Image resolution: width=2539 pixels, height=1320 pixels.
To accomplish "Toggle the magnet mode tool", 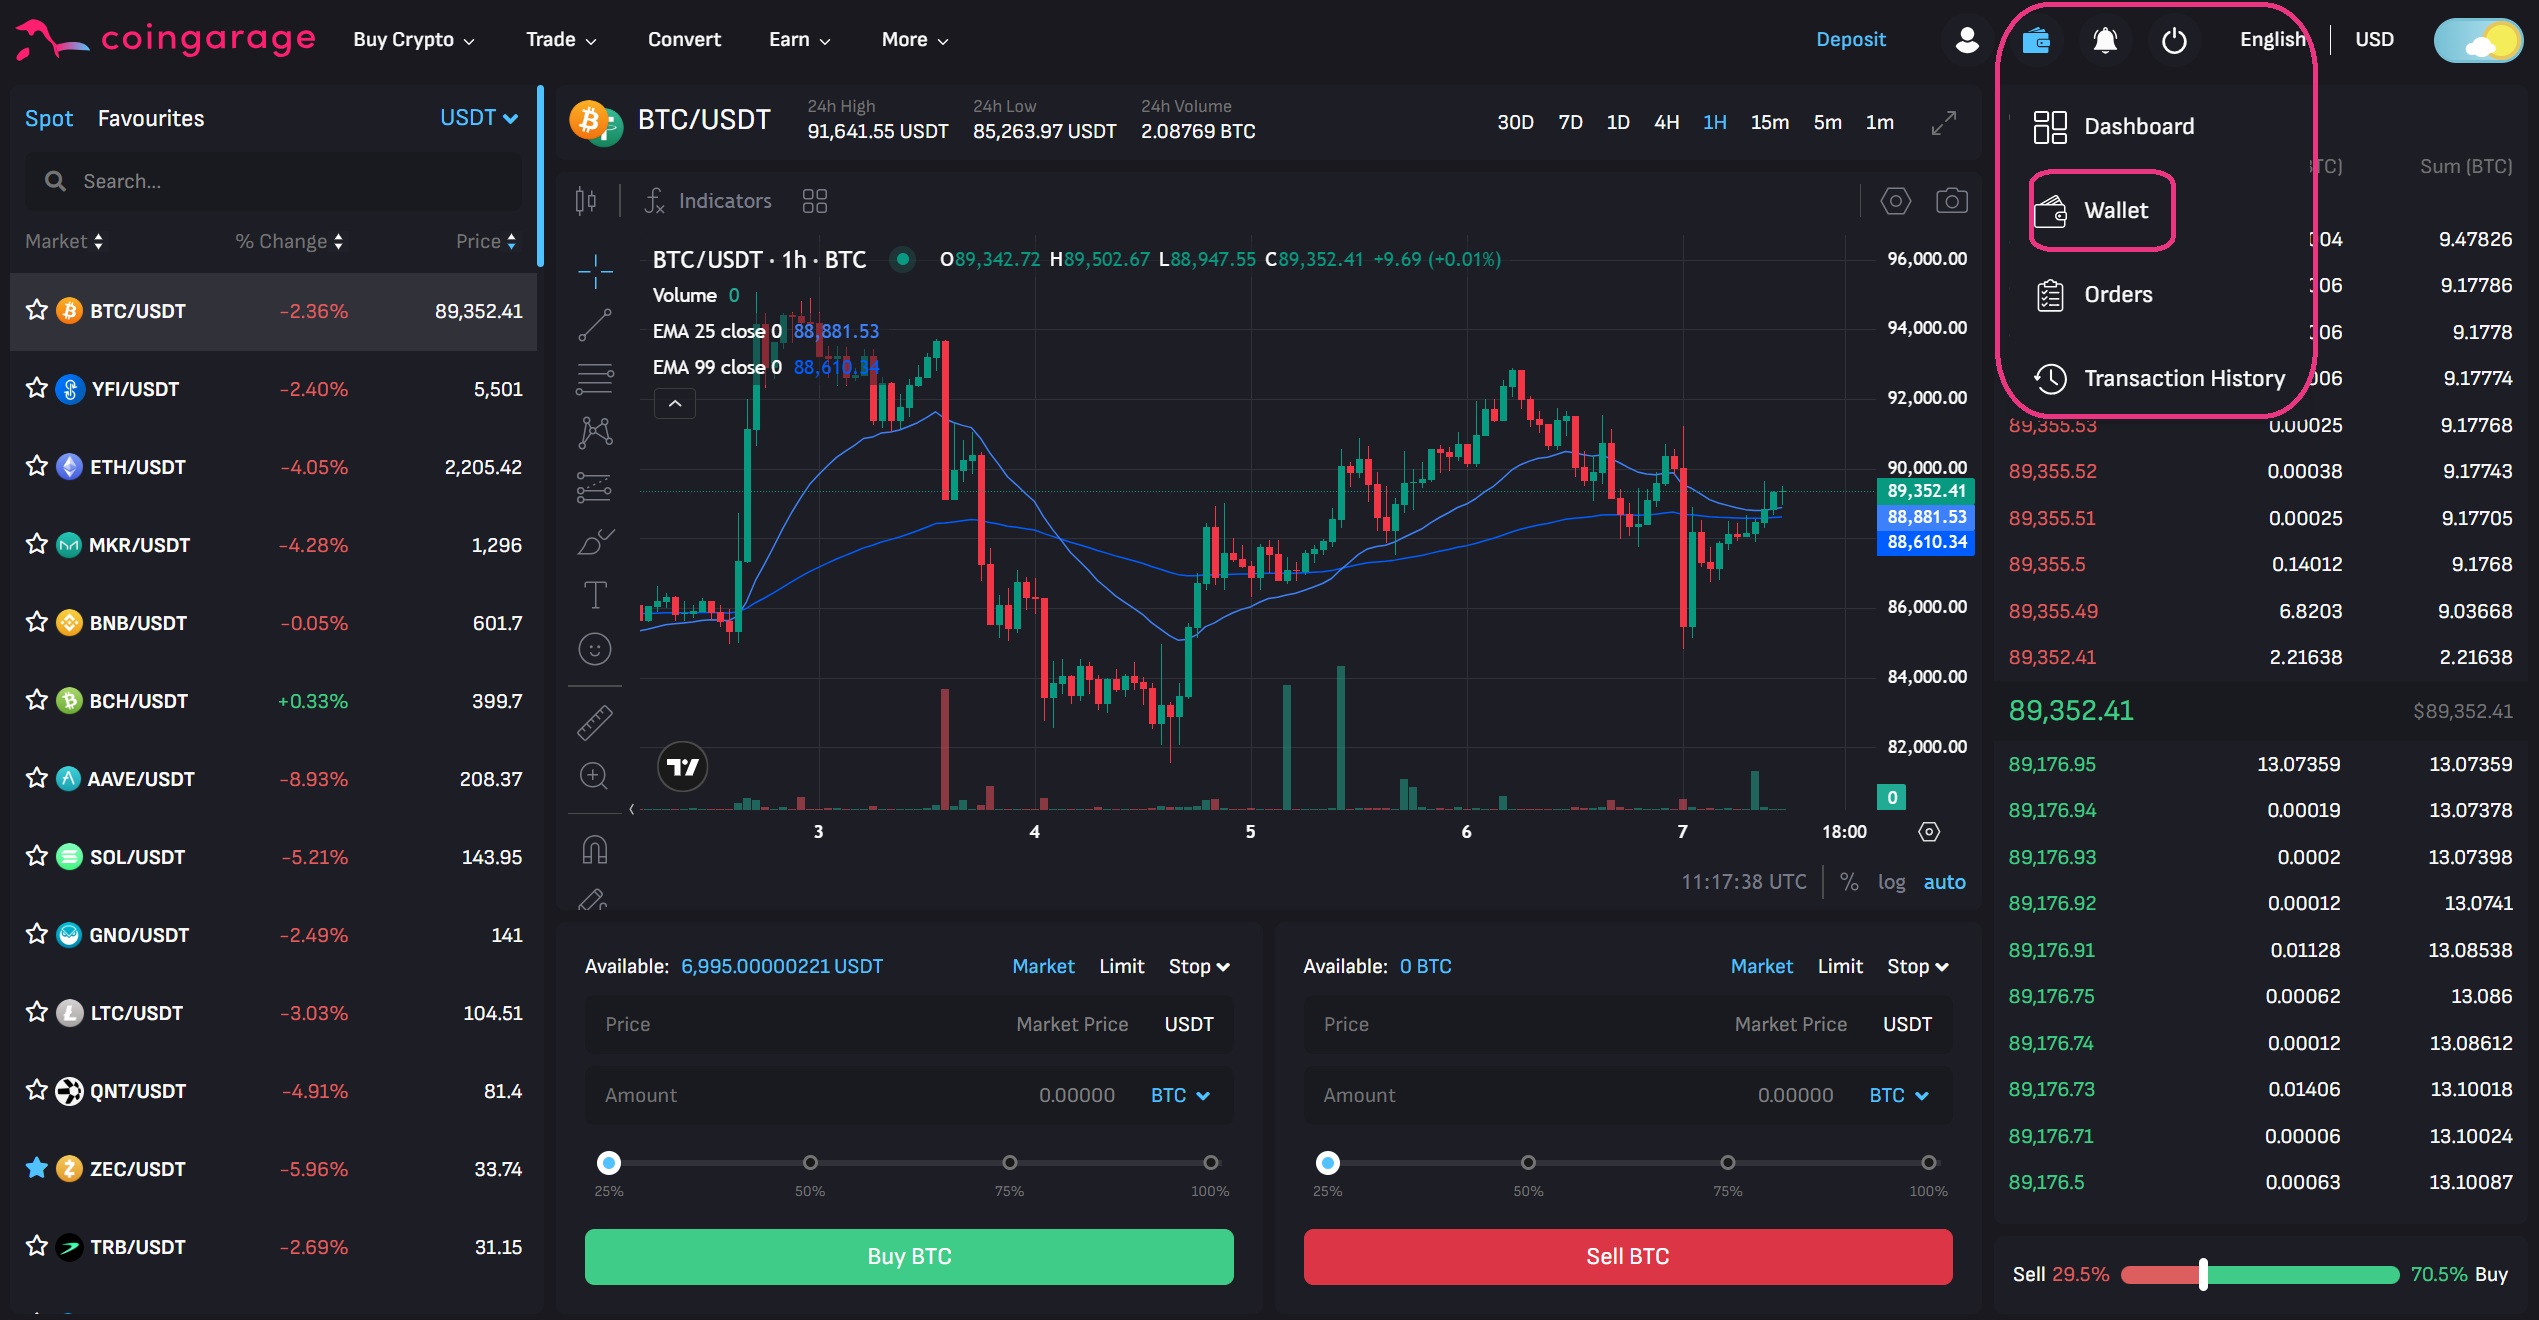I will click(595, 850).
